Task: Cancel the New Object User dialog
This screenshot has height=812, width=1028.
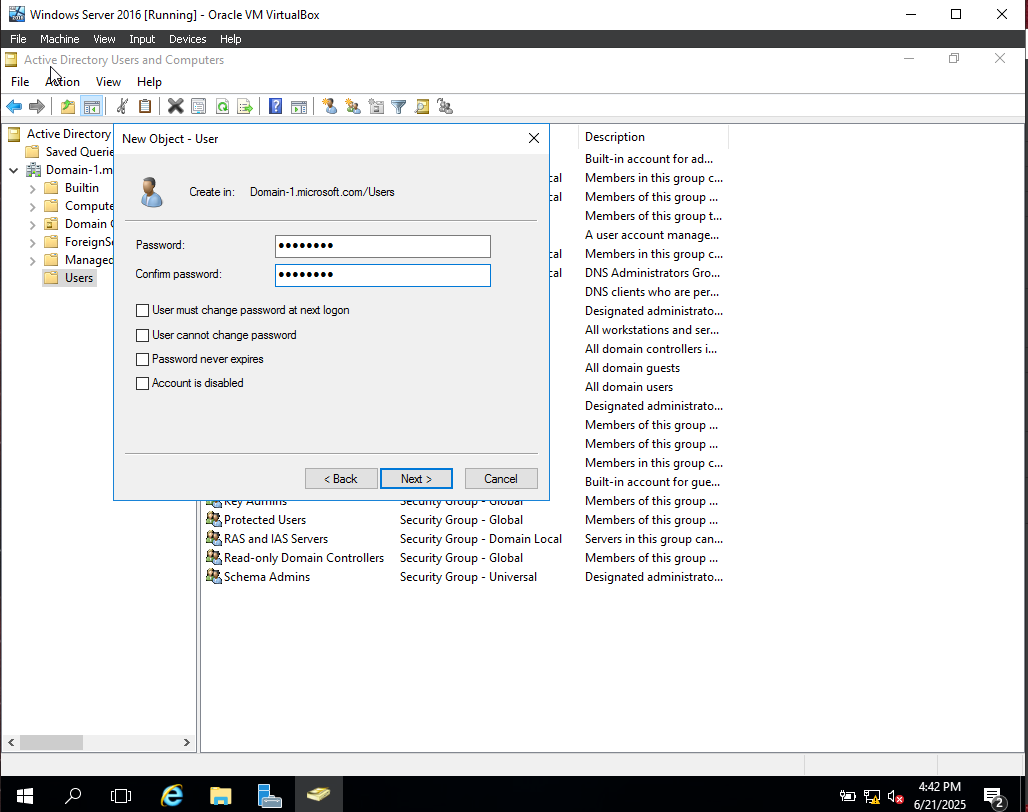Action: [x=501, y=478]
